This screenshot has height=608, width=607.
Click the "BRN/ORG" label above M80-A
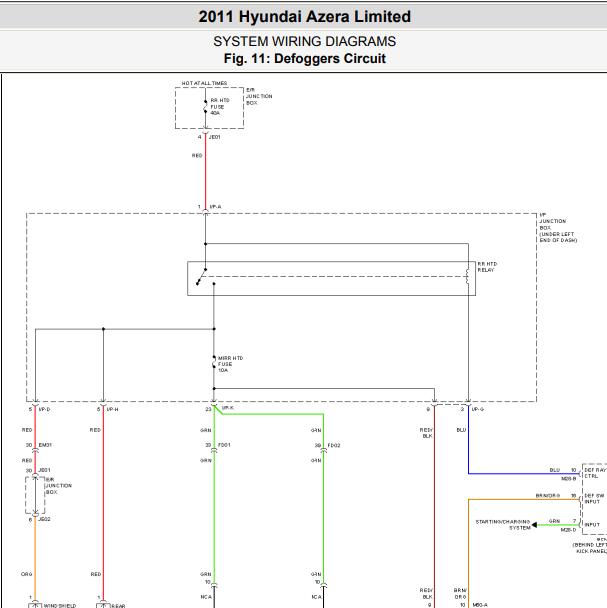(460, 594)
